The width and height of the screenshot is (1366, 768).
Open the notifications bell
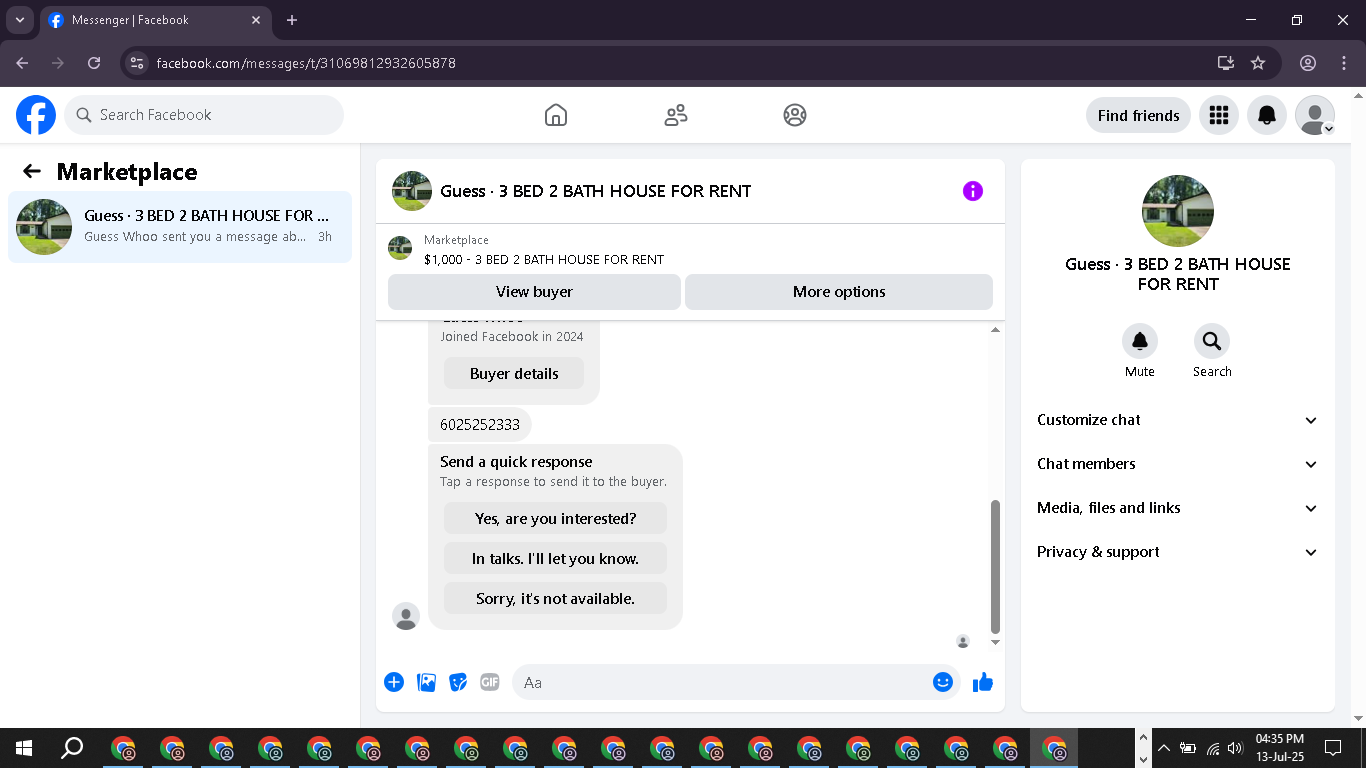[x=1266, y=115]
